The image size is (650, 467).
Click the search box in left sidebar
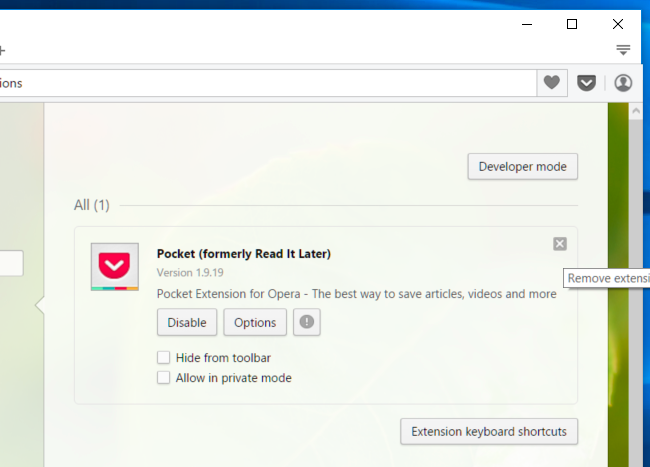(12, 263)
